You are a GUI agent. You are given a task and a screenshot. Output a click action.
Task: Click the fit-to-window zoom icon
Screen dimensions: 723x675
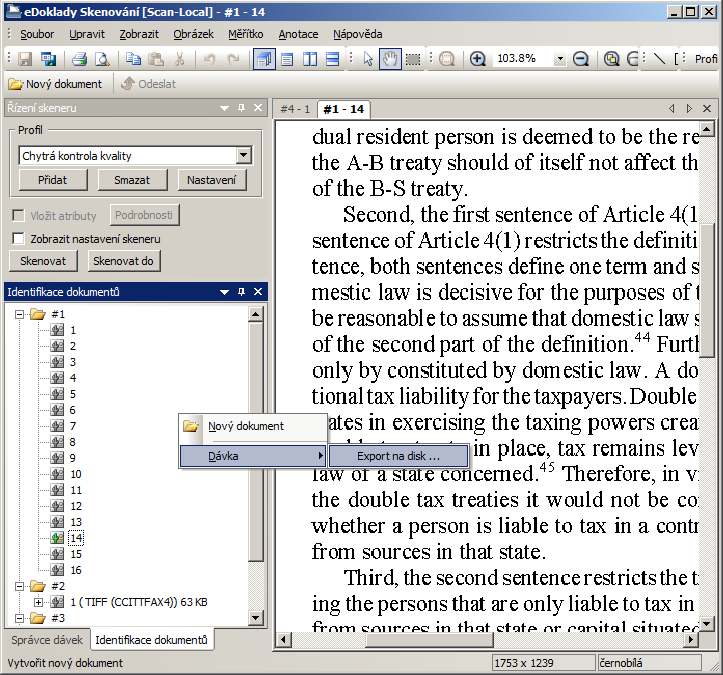click(x=611, y=59)
